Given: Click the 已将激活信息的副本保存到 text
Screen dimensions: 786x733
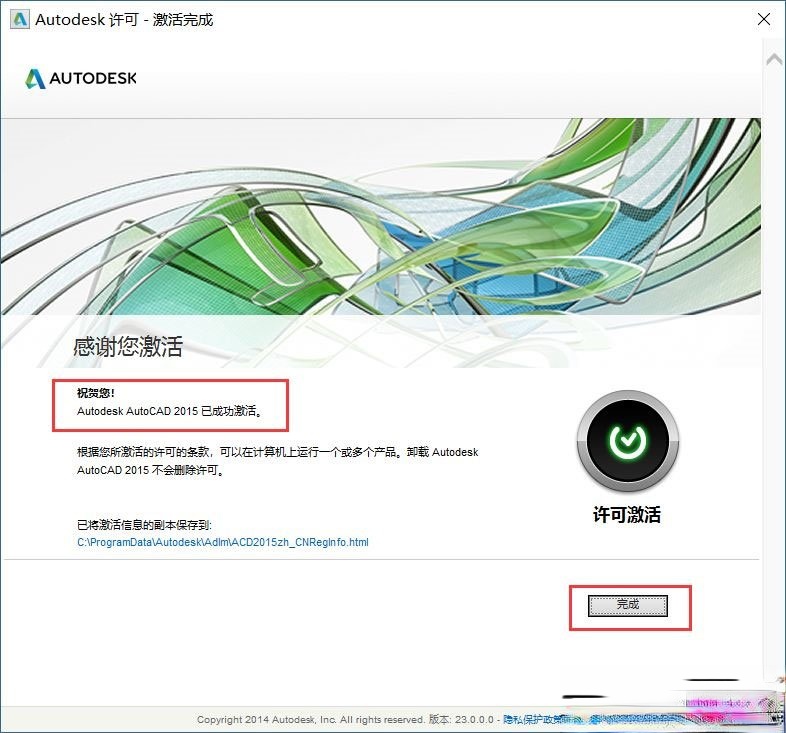Looking at the screenshot, I should (144, 524).
